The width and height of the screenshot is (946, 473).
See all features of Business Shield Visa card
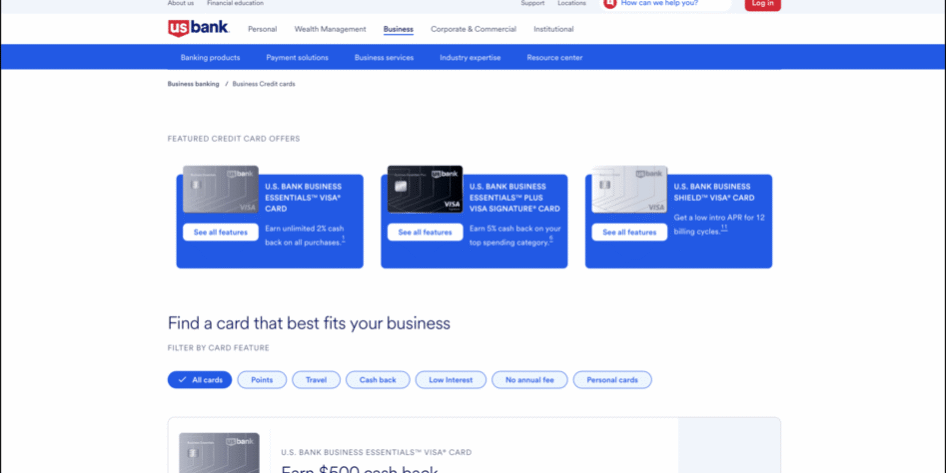629,232
